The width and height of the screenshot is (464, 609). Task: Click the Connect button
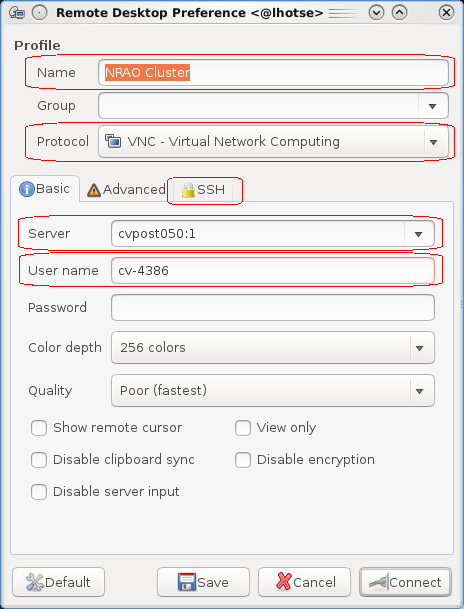pyautogui.click(x=405, y=582)
